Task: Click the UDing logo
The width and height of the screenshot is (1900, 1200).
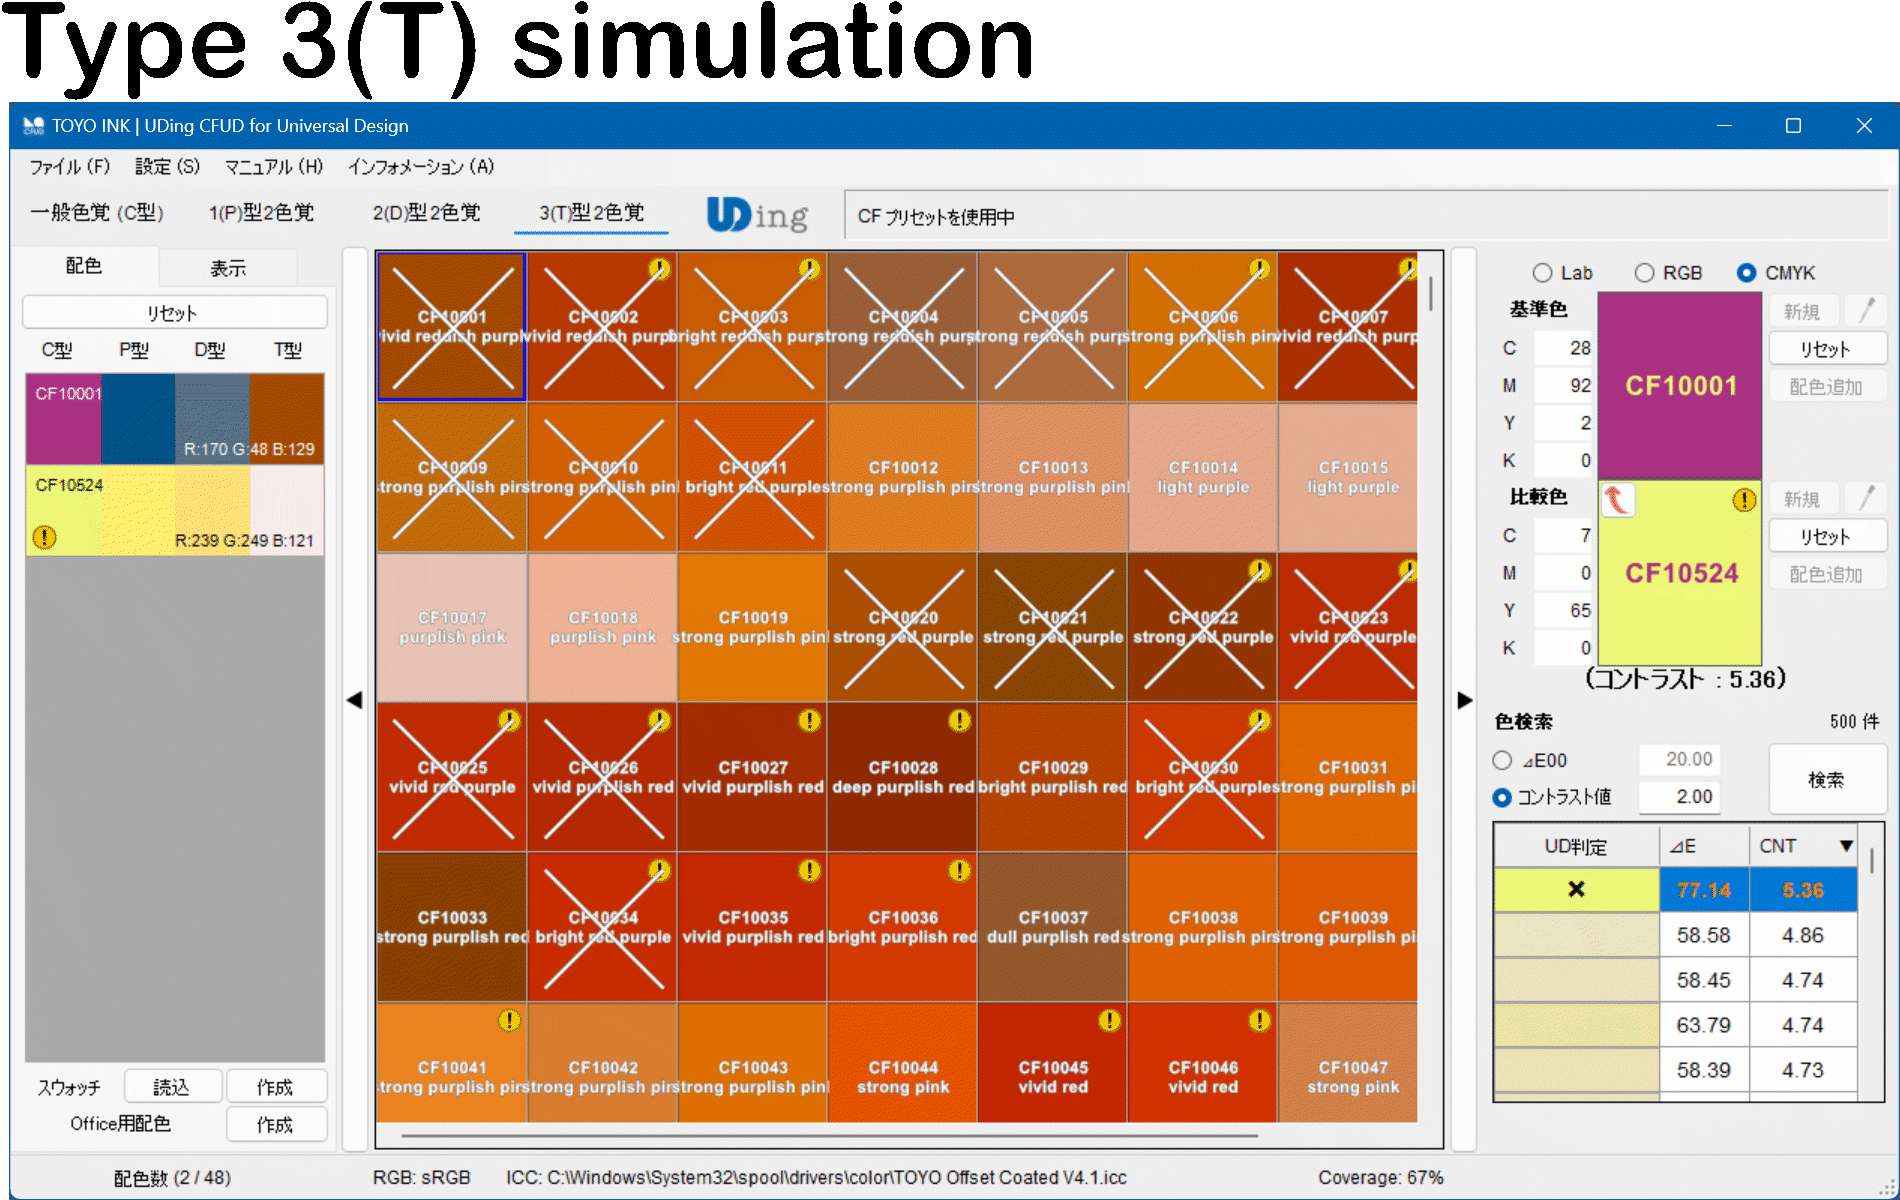Action: tap(757, 214)
